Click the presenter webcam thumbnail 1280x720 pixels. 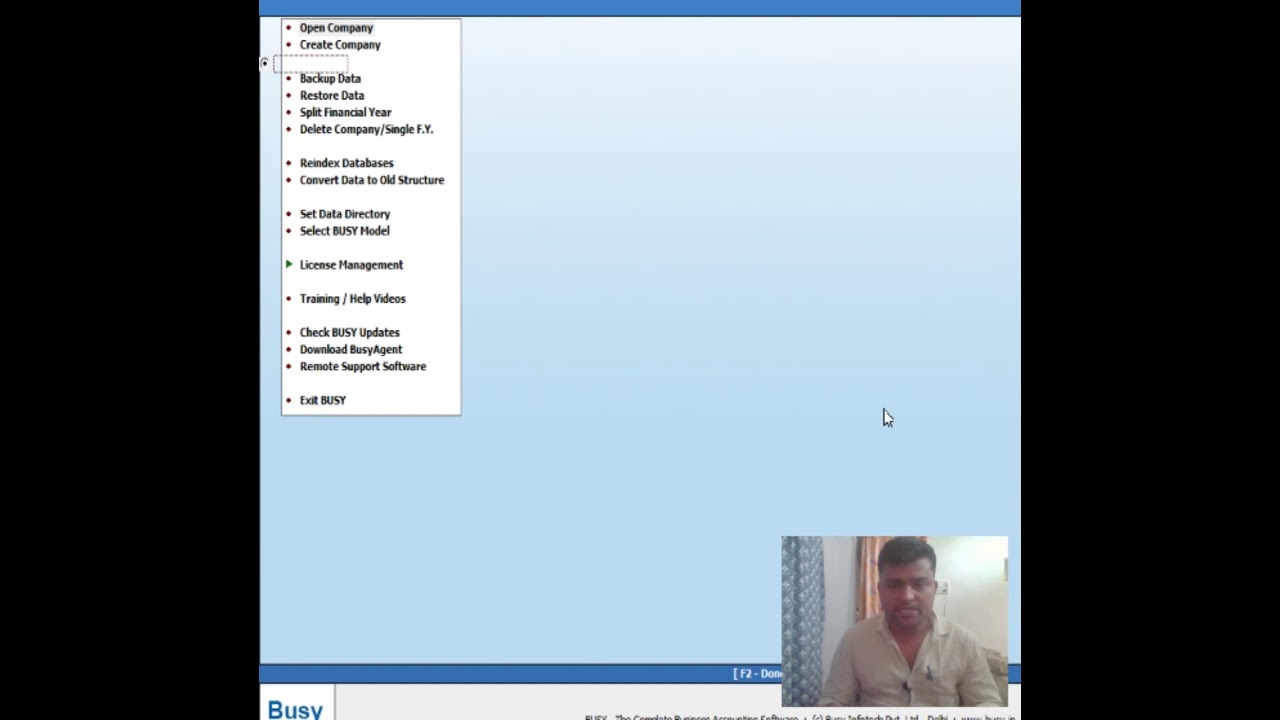[895, 622]
